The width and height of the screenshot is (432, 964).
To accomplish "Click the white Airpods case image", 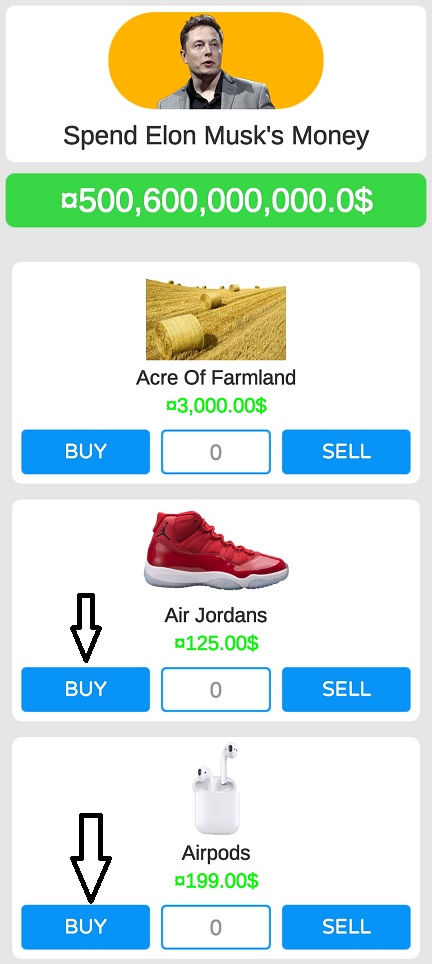I will (216, 789).
